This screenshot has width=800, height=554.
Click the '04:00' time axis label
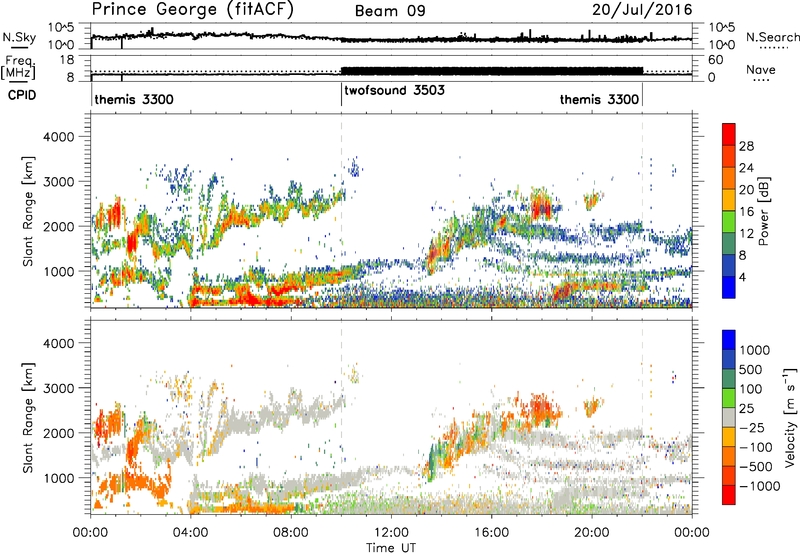pyautogui.click(x=191, y=533)
